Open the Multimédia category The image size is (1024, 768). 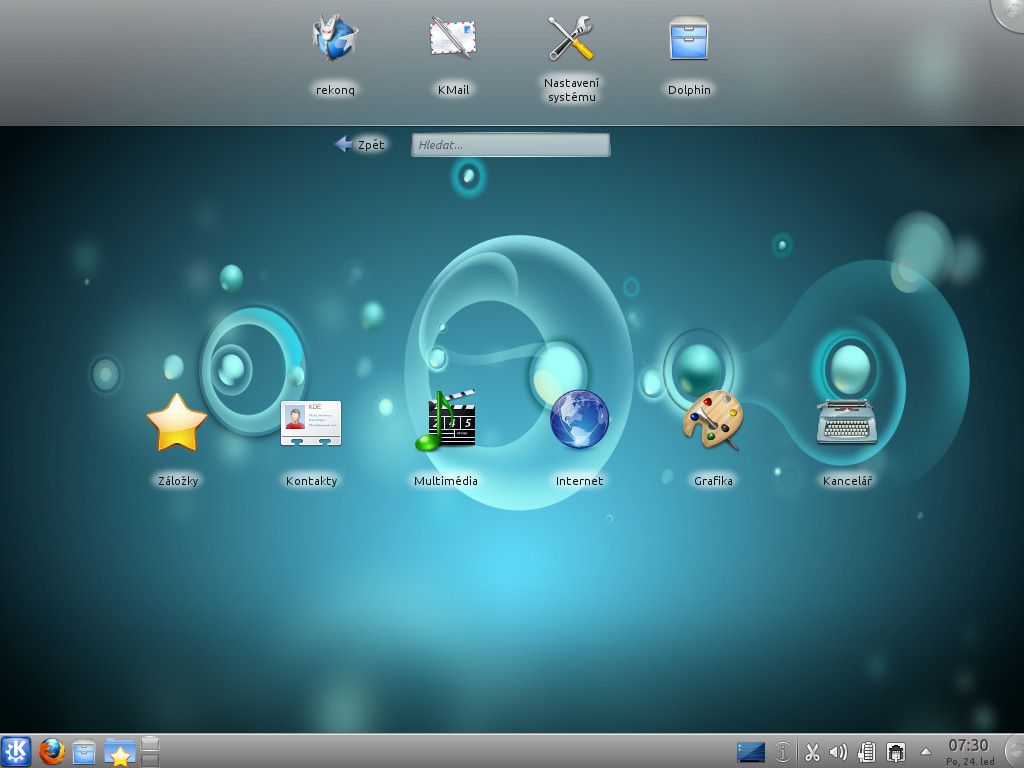tap(445, 420)
